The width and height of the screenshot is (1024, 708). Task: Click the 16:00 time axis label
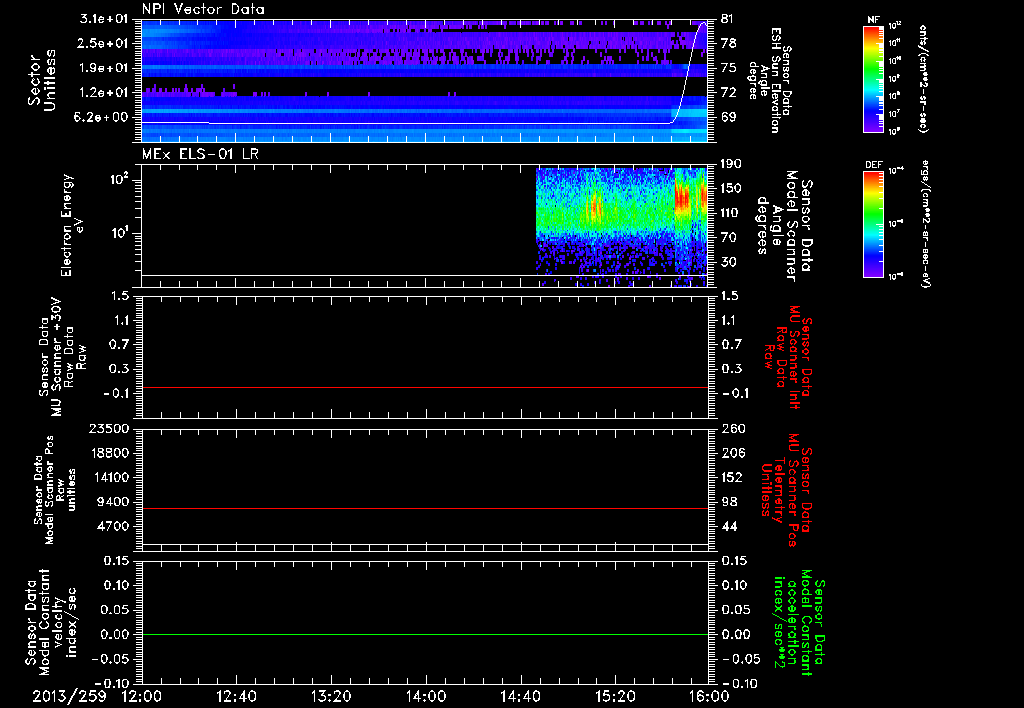coord(709,696)
